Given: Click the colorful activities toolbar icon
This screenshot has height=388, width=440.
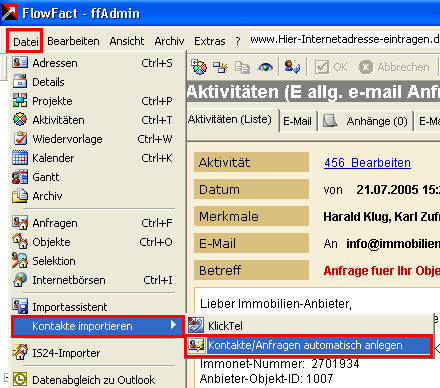Looking at the screenshot, I should click(199, 67).
